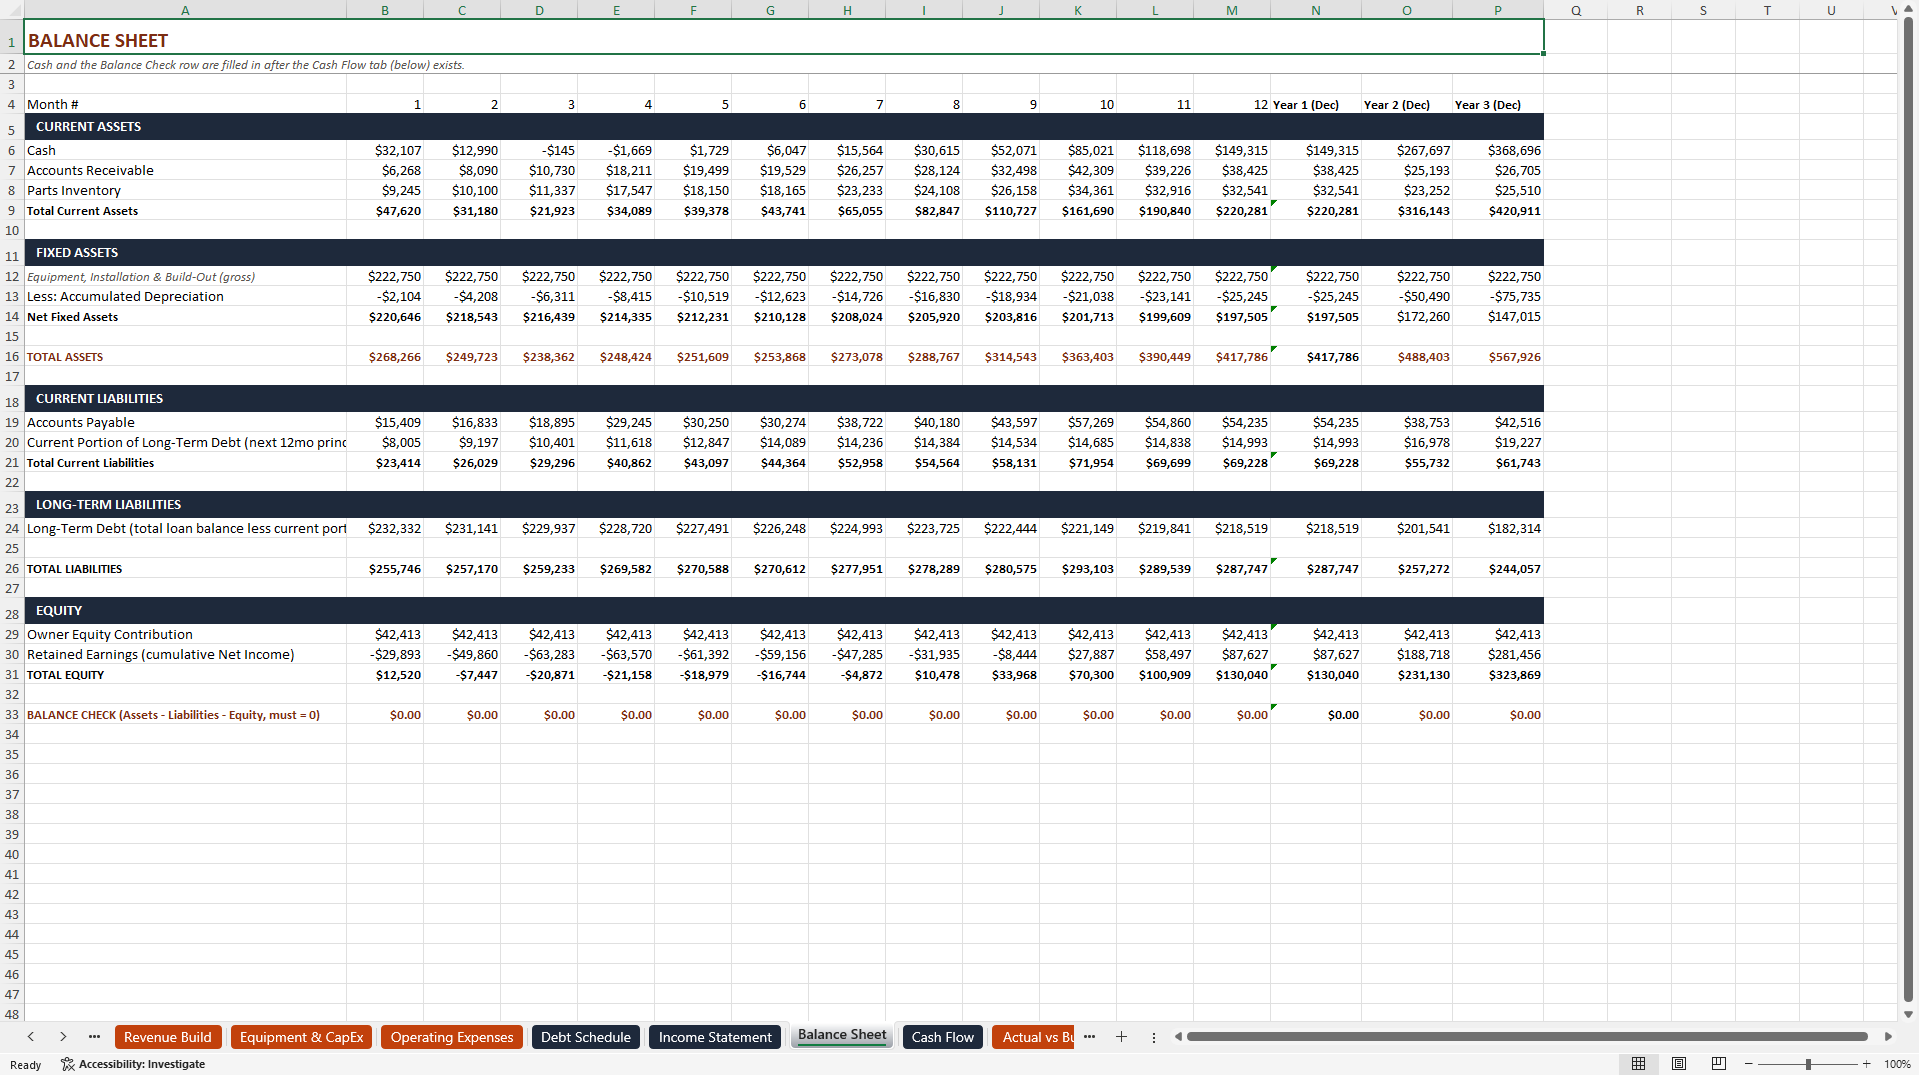Switch to Normal view
Screen dimensions: 1919x1075
click(x=1638, y=1064)
